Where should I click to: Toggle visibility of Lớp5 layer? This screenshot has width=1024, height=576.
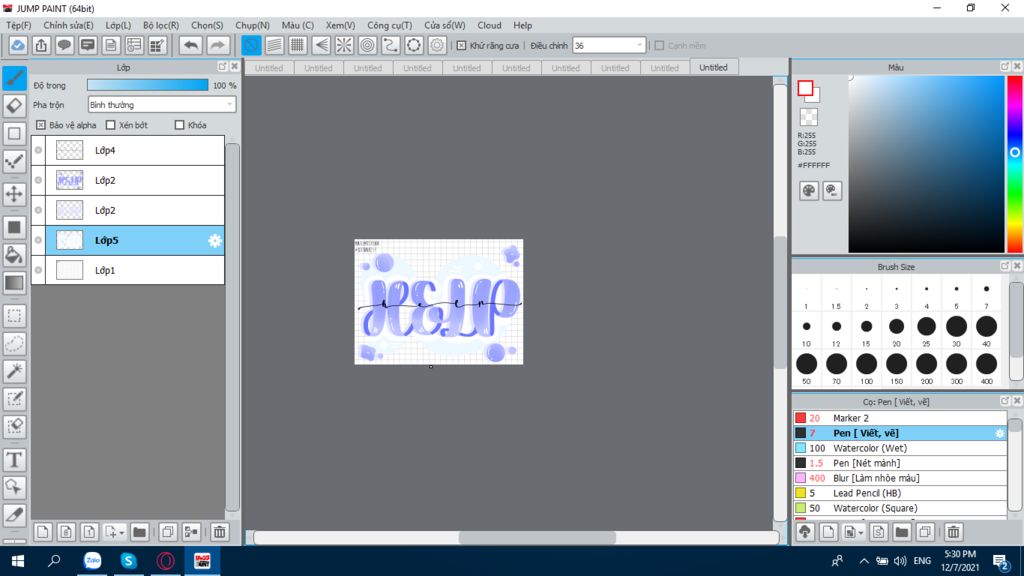coord(39,240)
